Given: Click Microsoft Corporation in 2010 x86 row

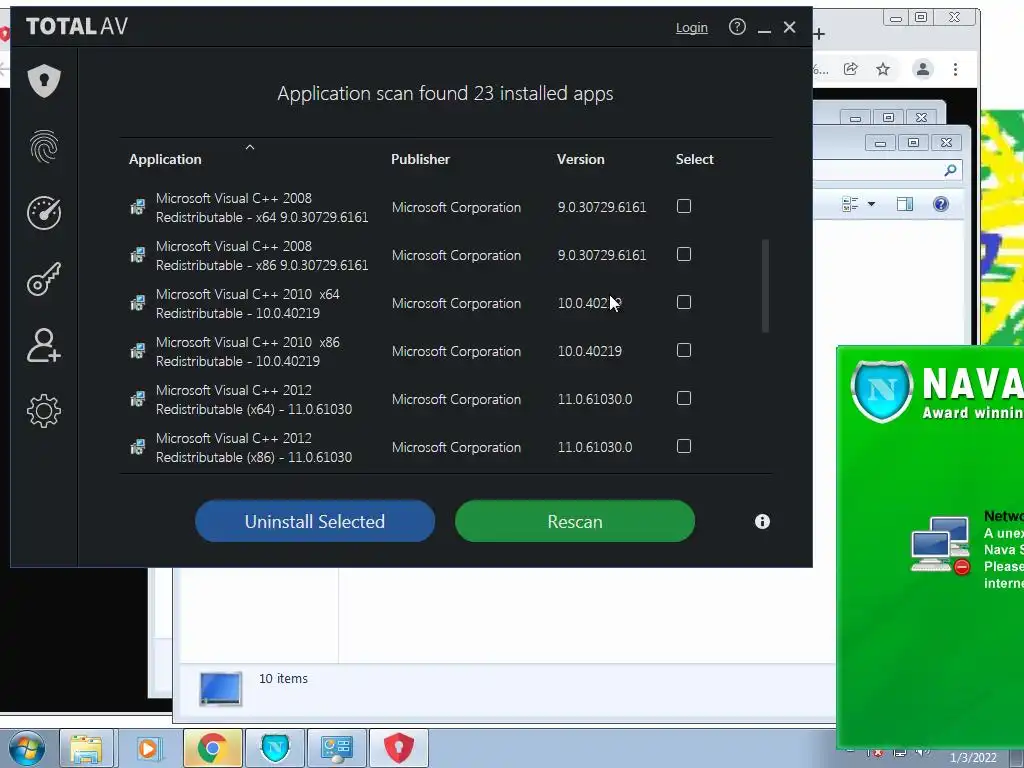Looking at the screenshot, I should click(456, 351).
